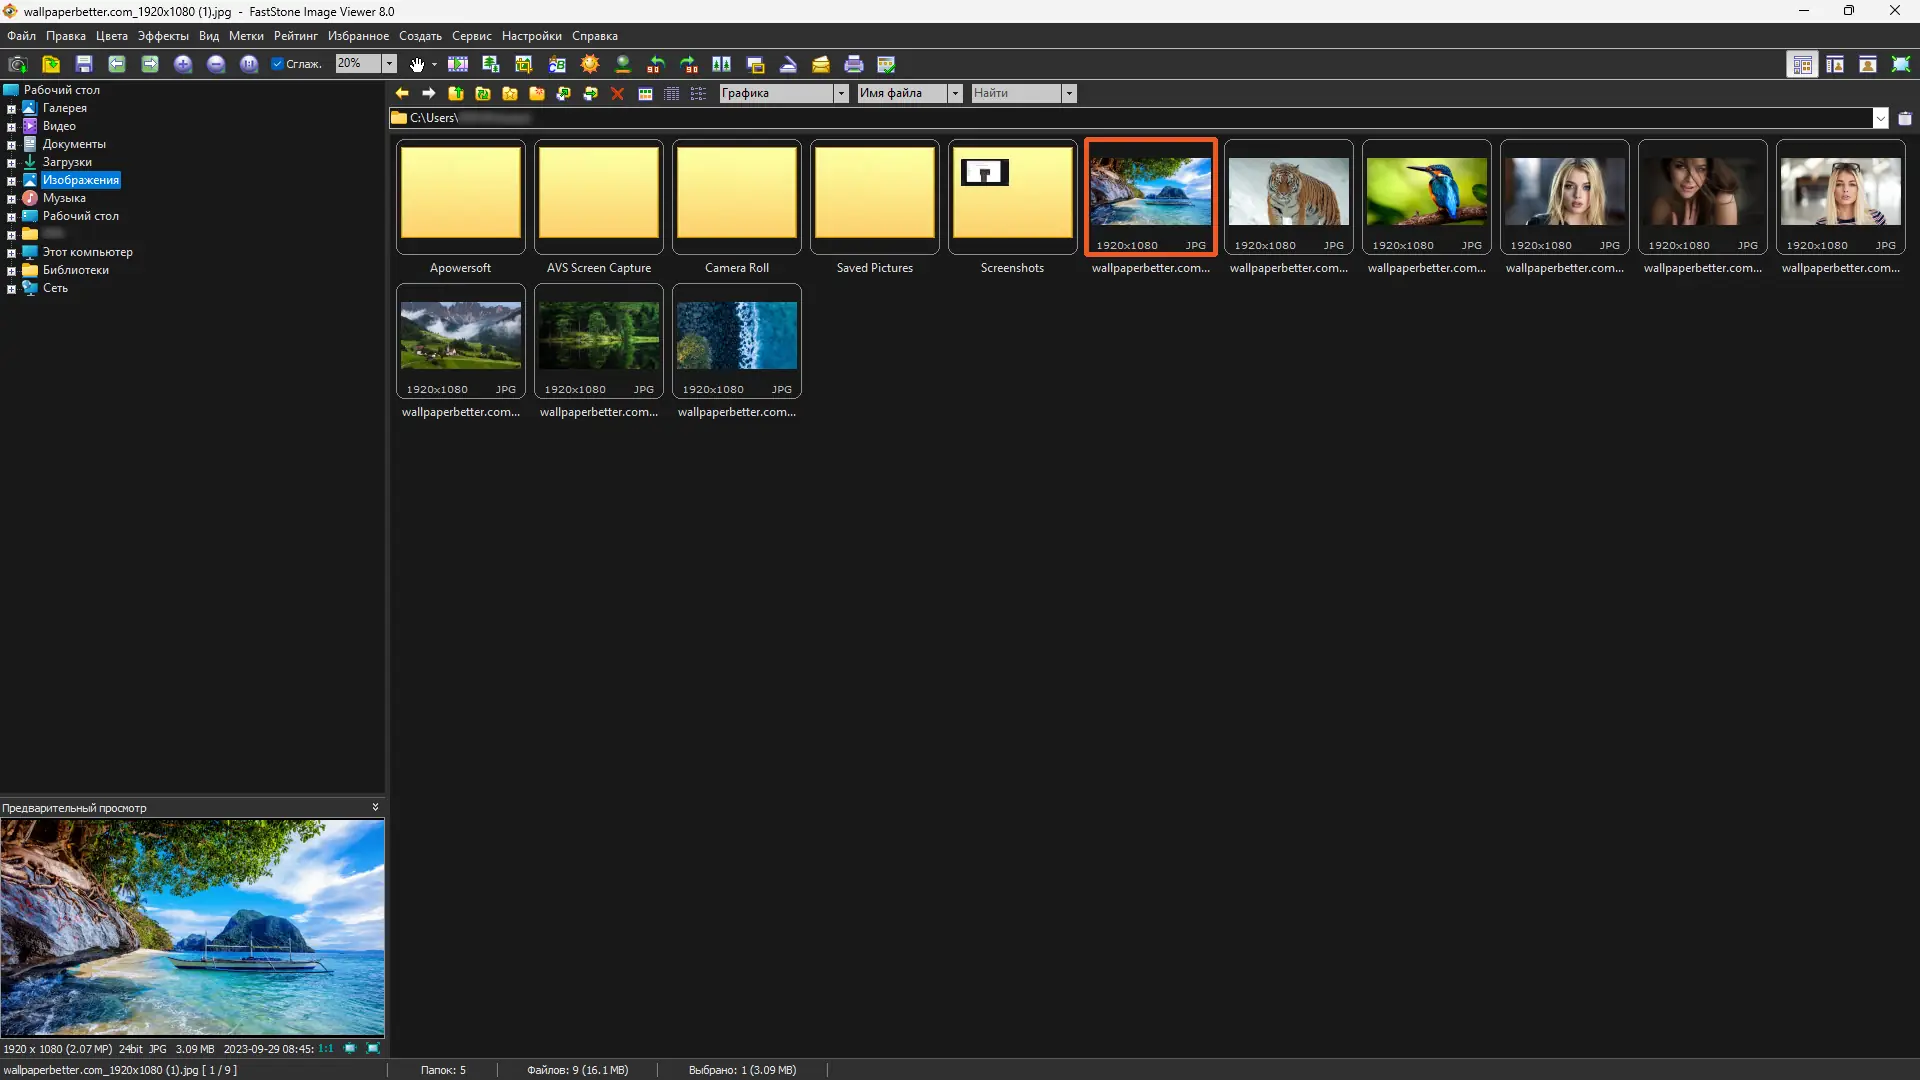Click the print icon in the toolbar

click(x=853, y=64)
